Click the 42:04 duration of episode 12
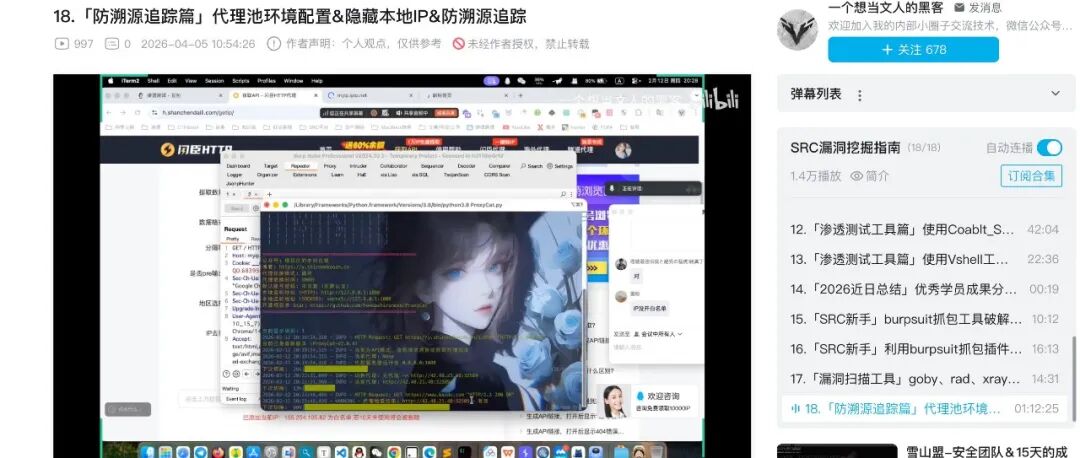Viewport: 1080px width, 458px height. pyautogui.click(x=1043, y=229)
